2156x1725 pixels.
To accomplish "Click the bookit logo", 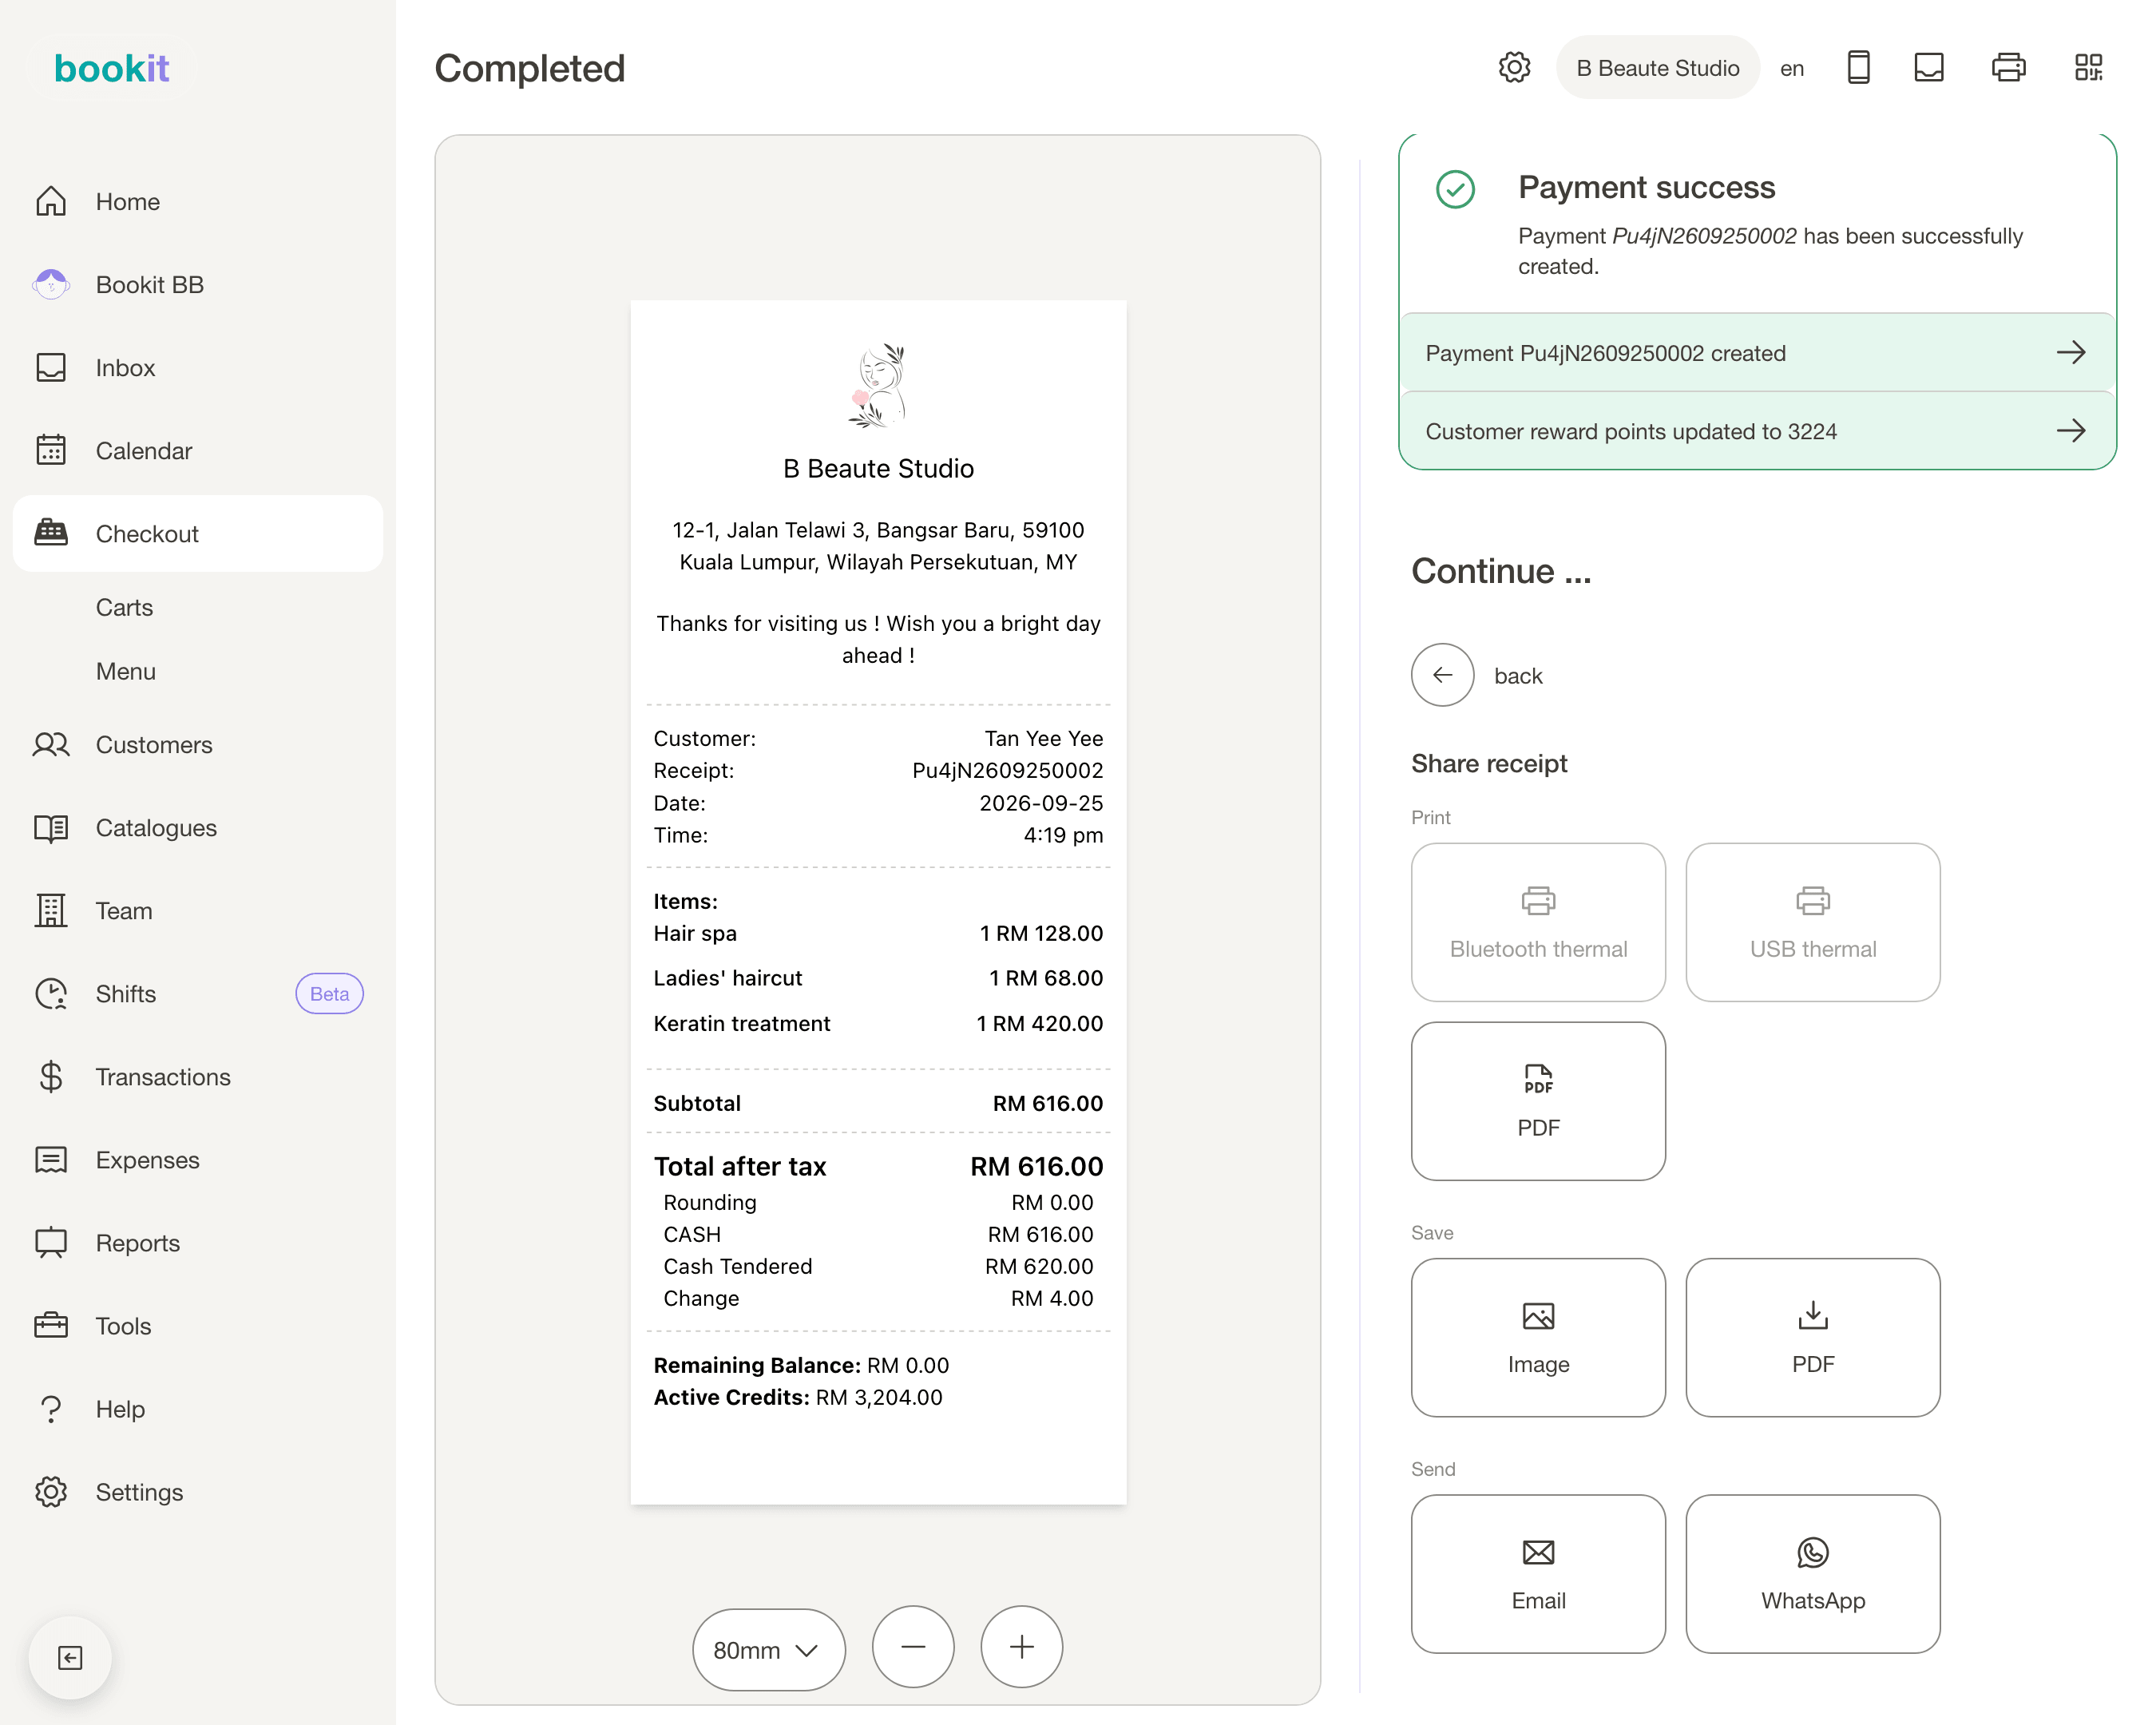I will point(111,68).
